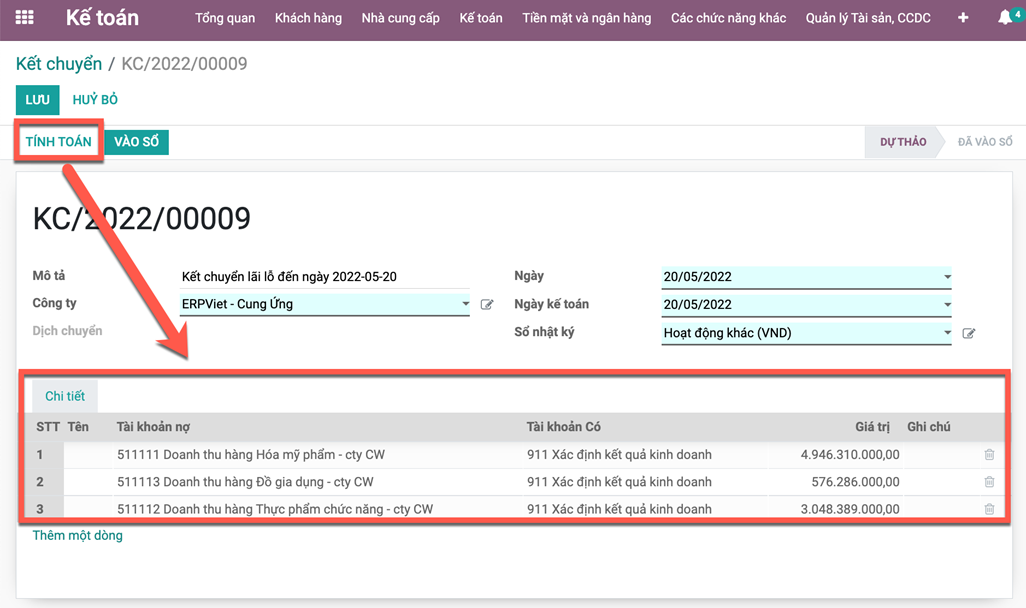Viewport: 1026px width, 608px height.
Task: Select the ĐÃ VÀO SỔ status stage
Action: coord(985,141)
